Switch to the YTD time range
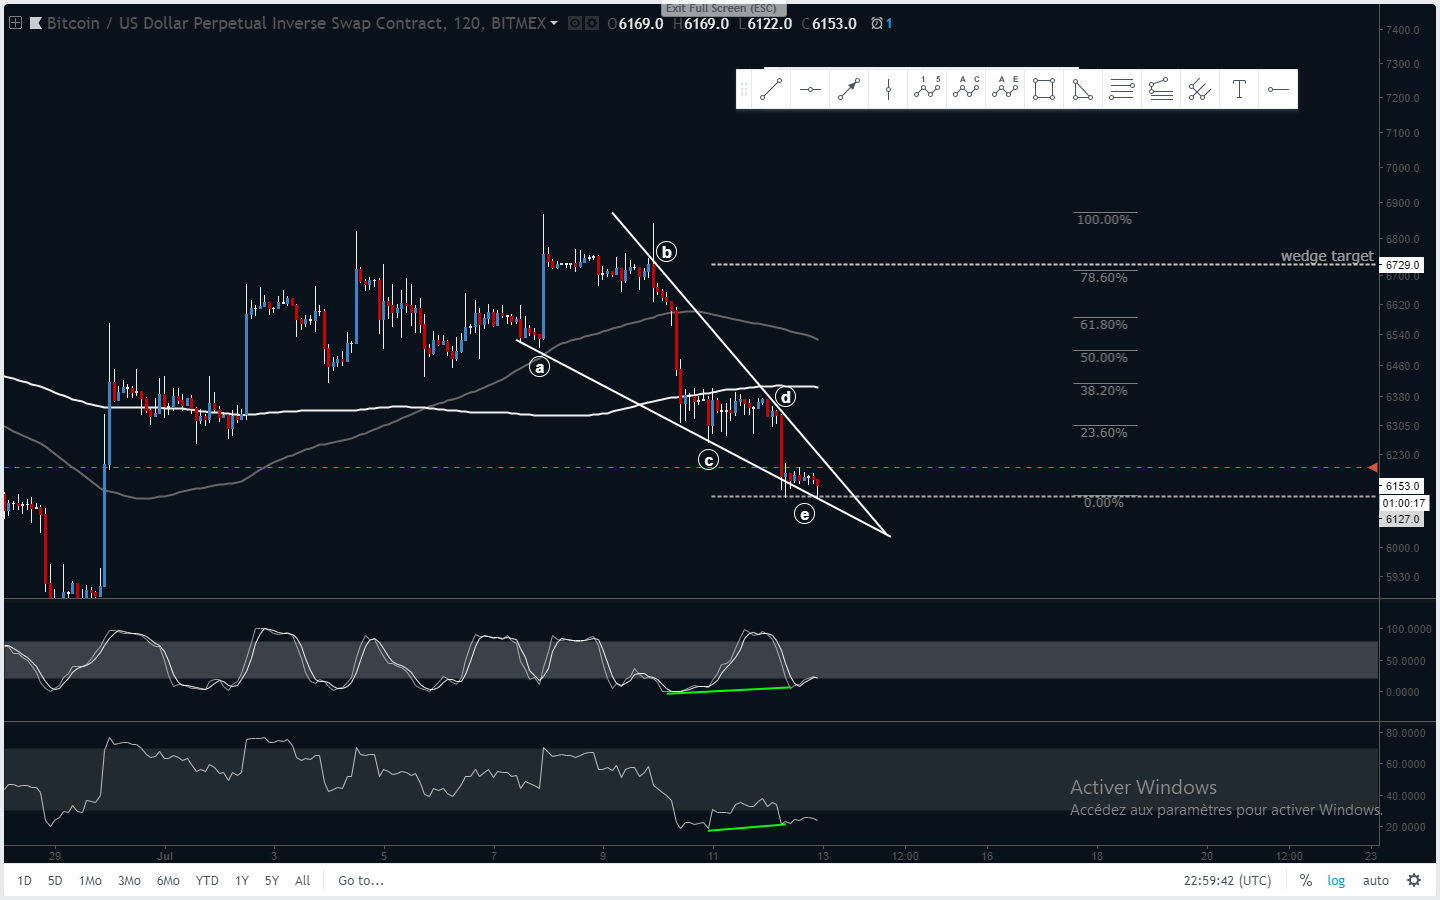This screenshot has height=900, width=1440. click(x=207, y=881)
